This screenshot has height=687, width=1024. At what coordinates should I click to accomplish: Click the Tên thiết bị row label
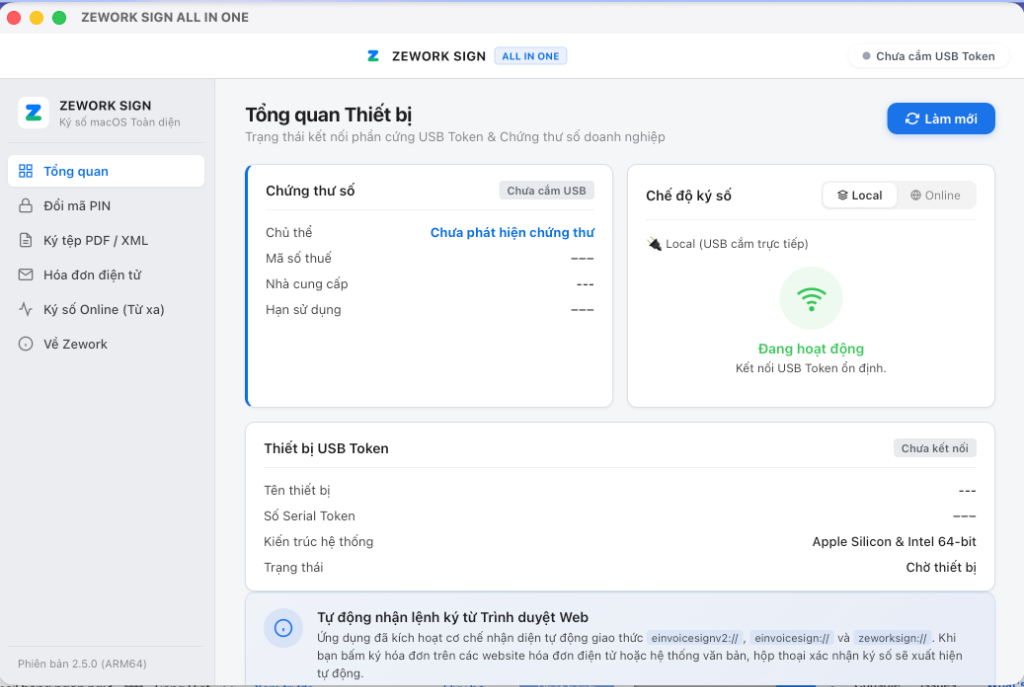(297, 490)
